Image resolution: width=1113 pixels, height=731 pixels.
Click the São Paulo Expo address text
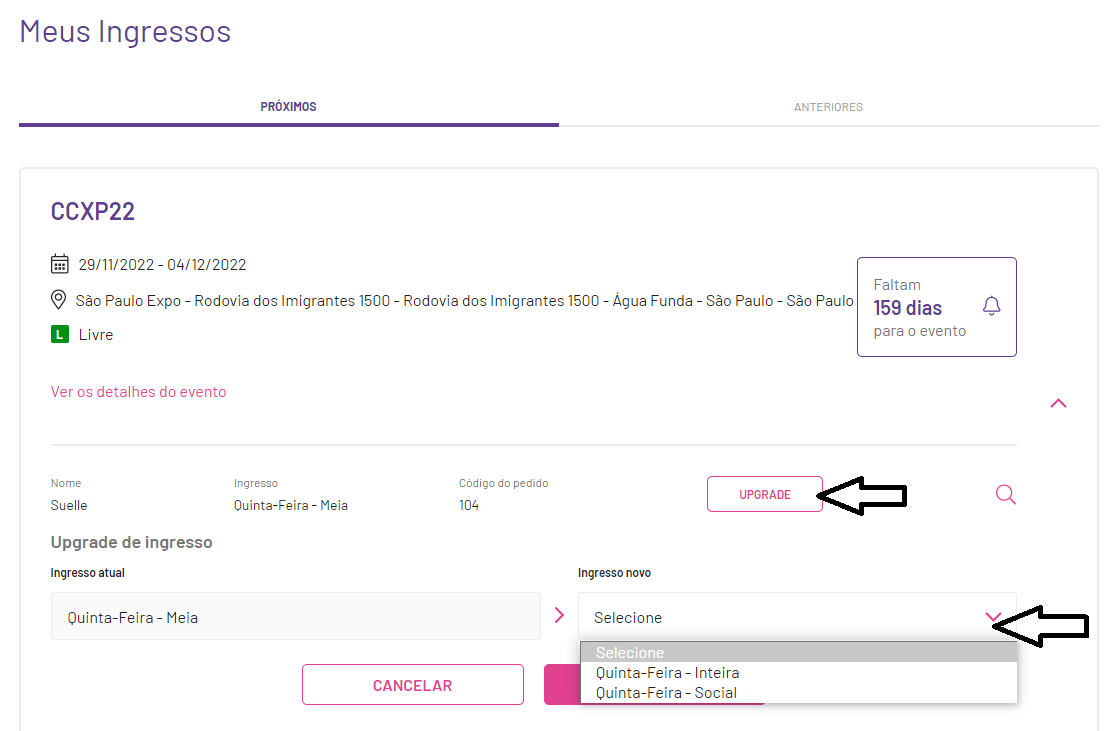[x=464, y=301]
